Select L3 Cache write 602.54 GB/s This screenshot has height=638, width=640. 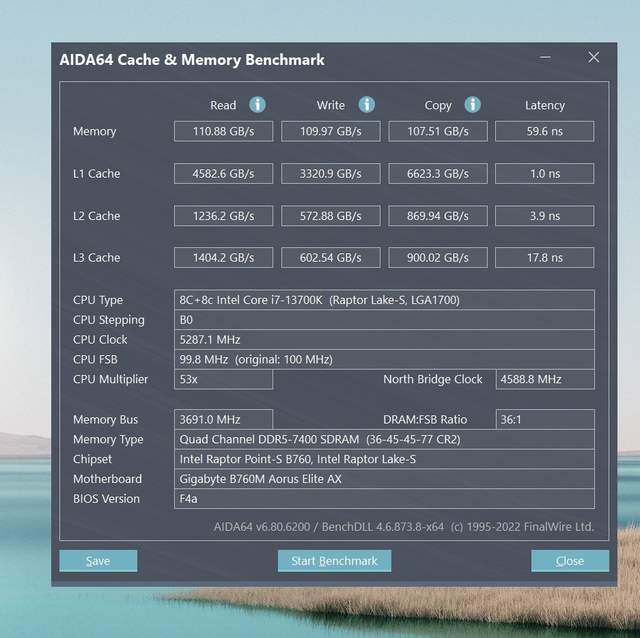point(331,258)
